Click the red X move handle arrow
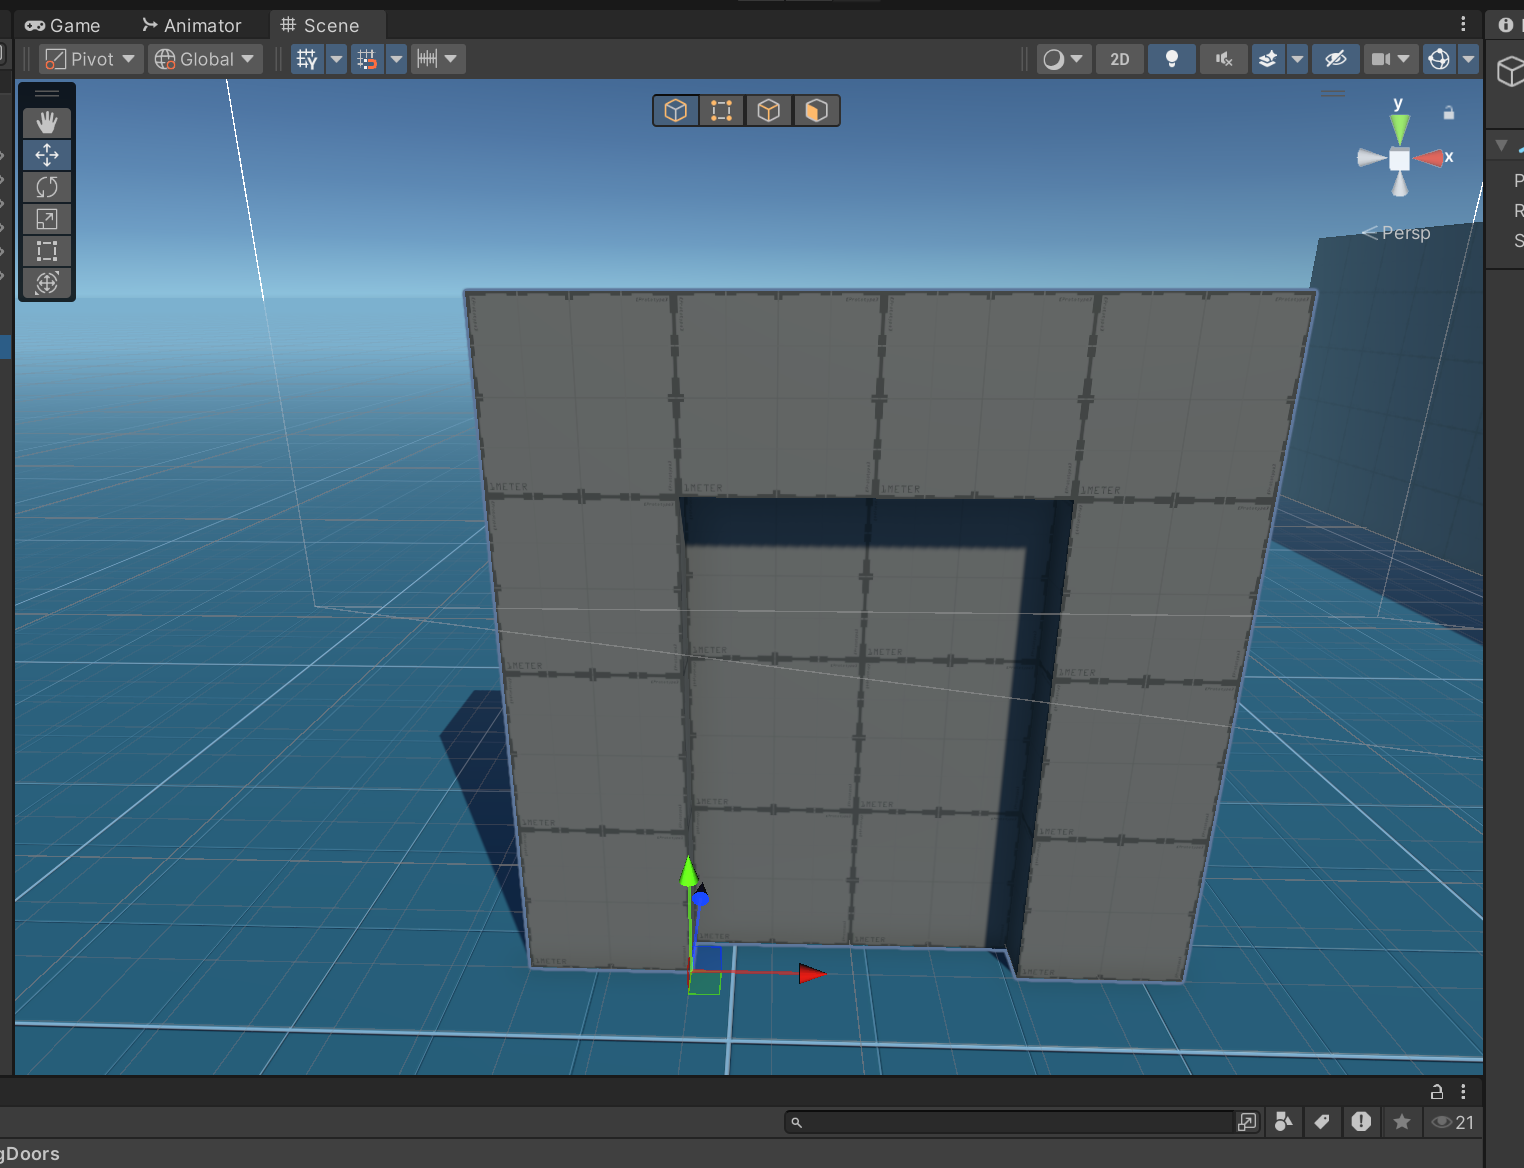This screenshot has width=1524, height=1168. point(812,973)
